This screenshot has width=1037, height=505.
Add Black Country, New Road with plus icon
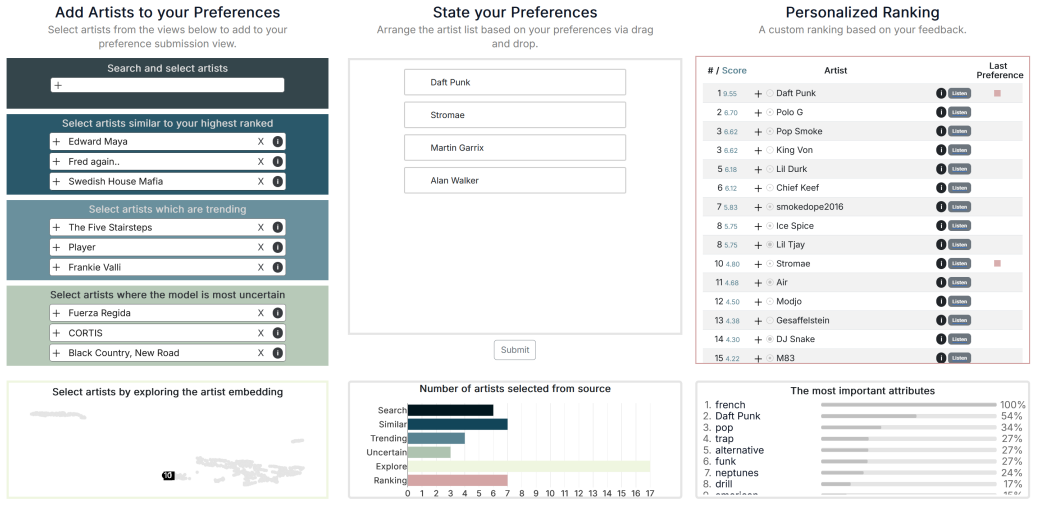[x=56, y=353]
